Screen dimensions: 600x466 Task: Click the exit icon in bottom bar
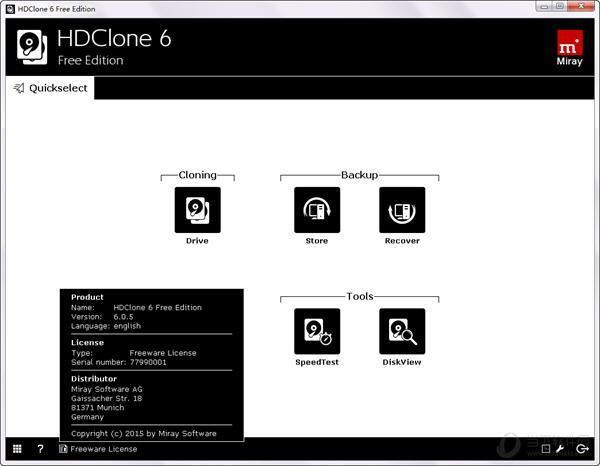coord(583,449)
